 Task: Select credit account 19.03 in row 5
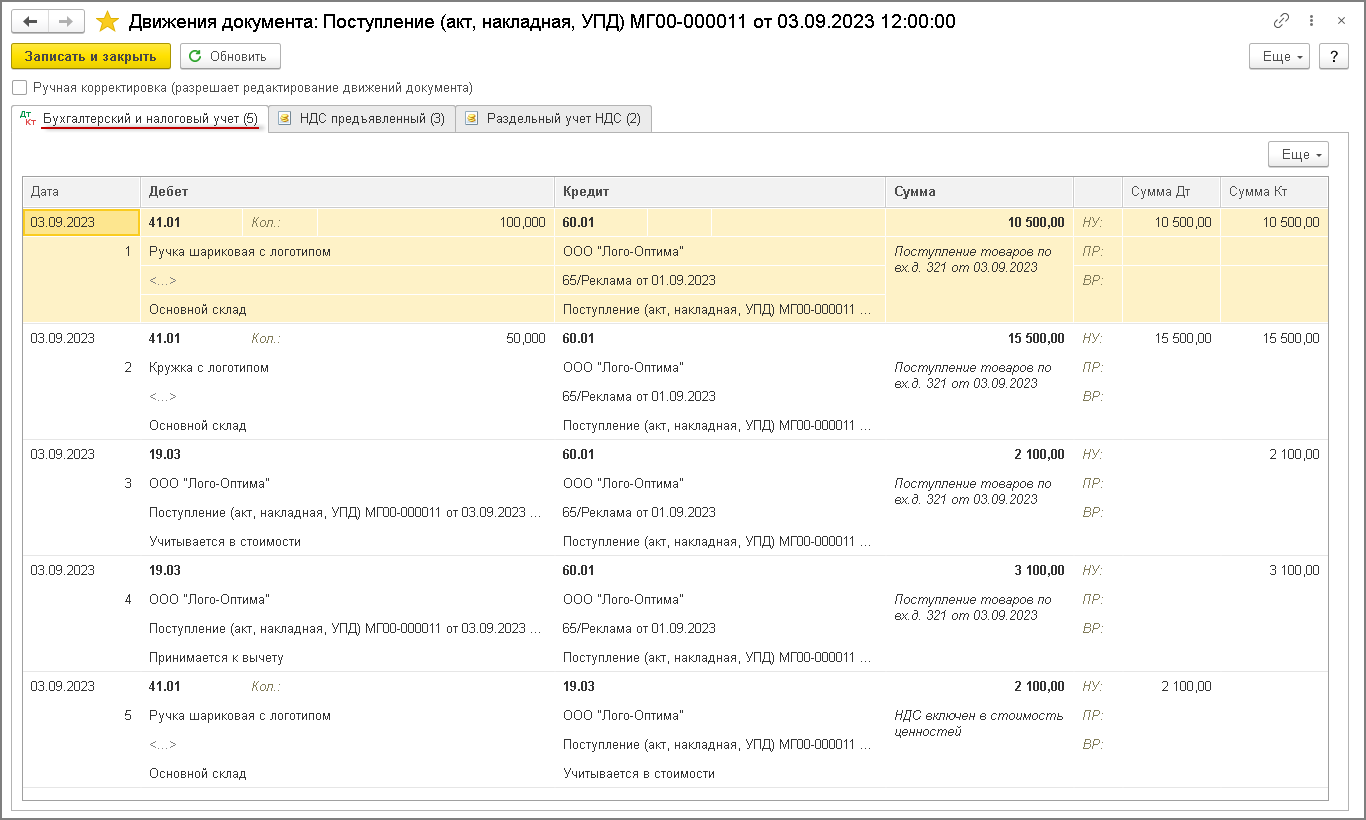(579, 686)
